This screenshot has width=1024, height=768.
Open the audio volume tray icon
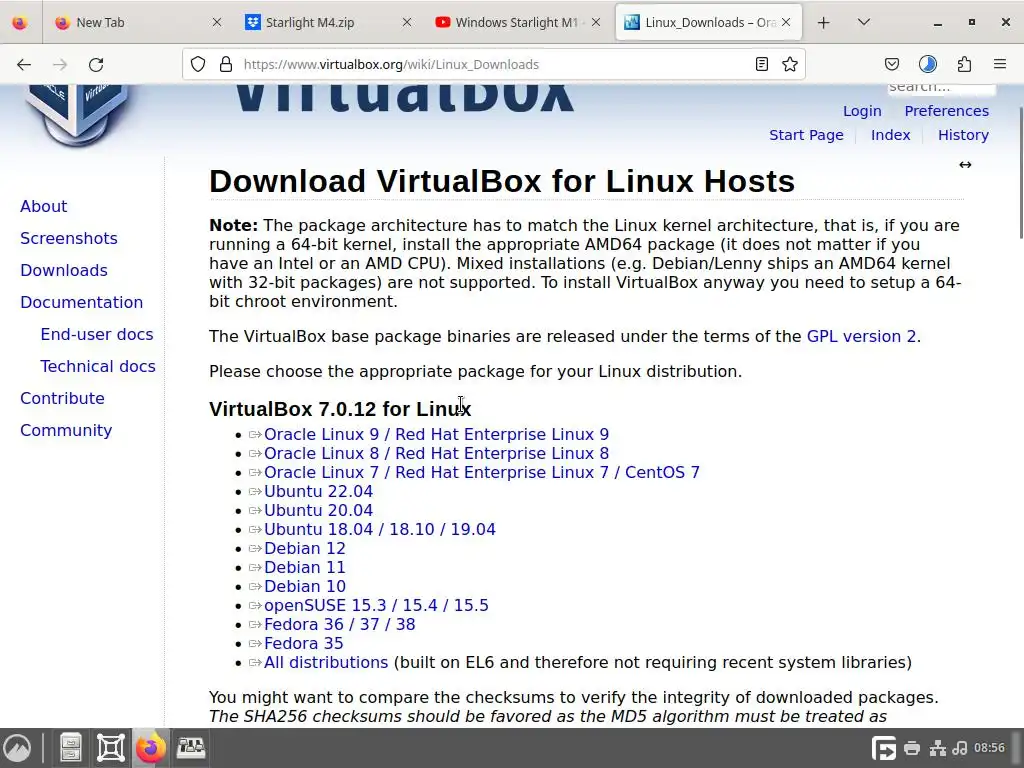(960, 748)
